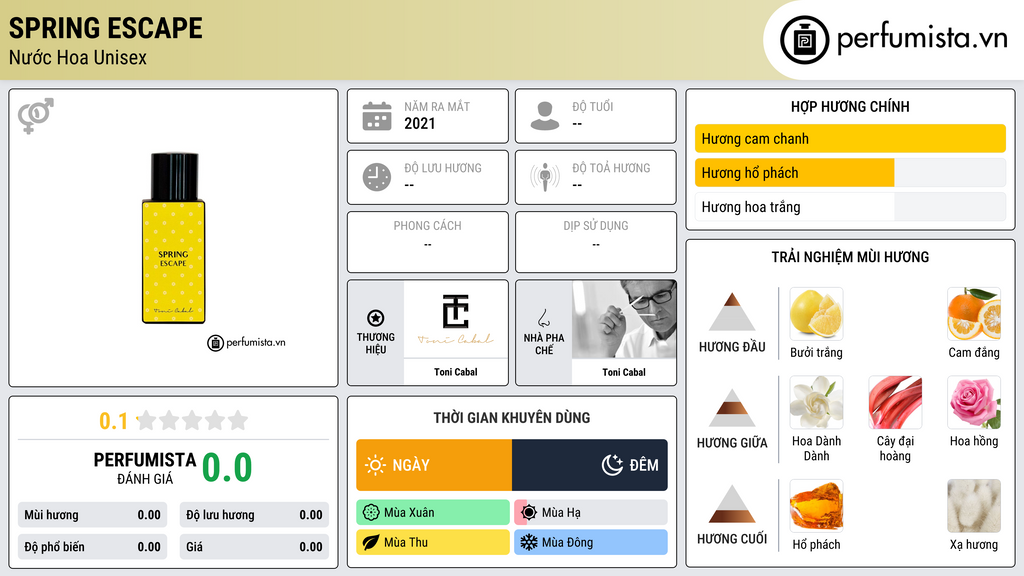Click the perfumista.vn logo bottle icon
This screenshot has width=1024, height=576.
(x=804, y=40)
